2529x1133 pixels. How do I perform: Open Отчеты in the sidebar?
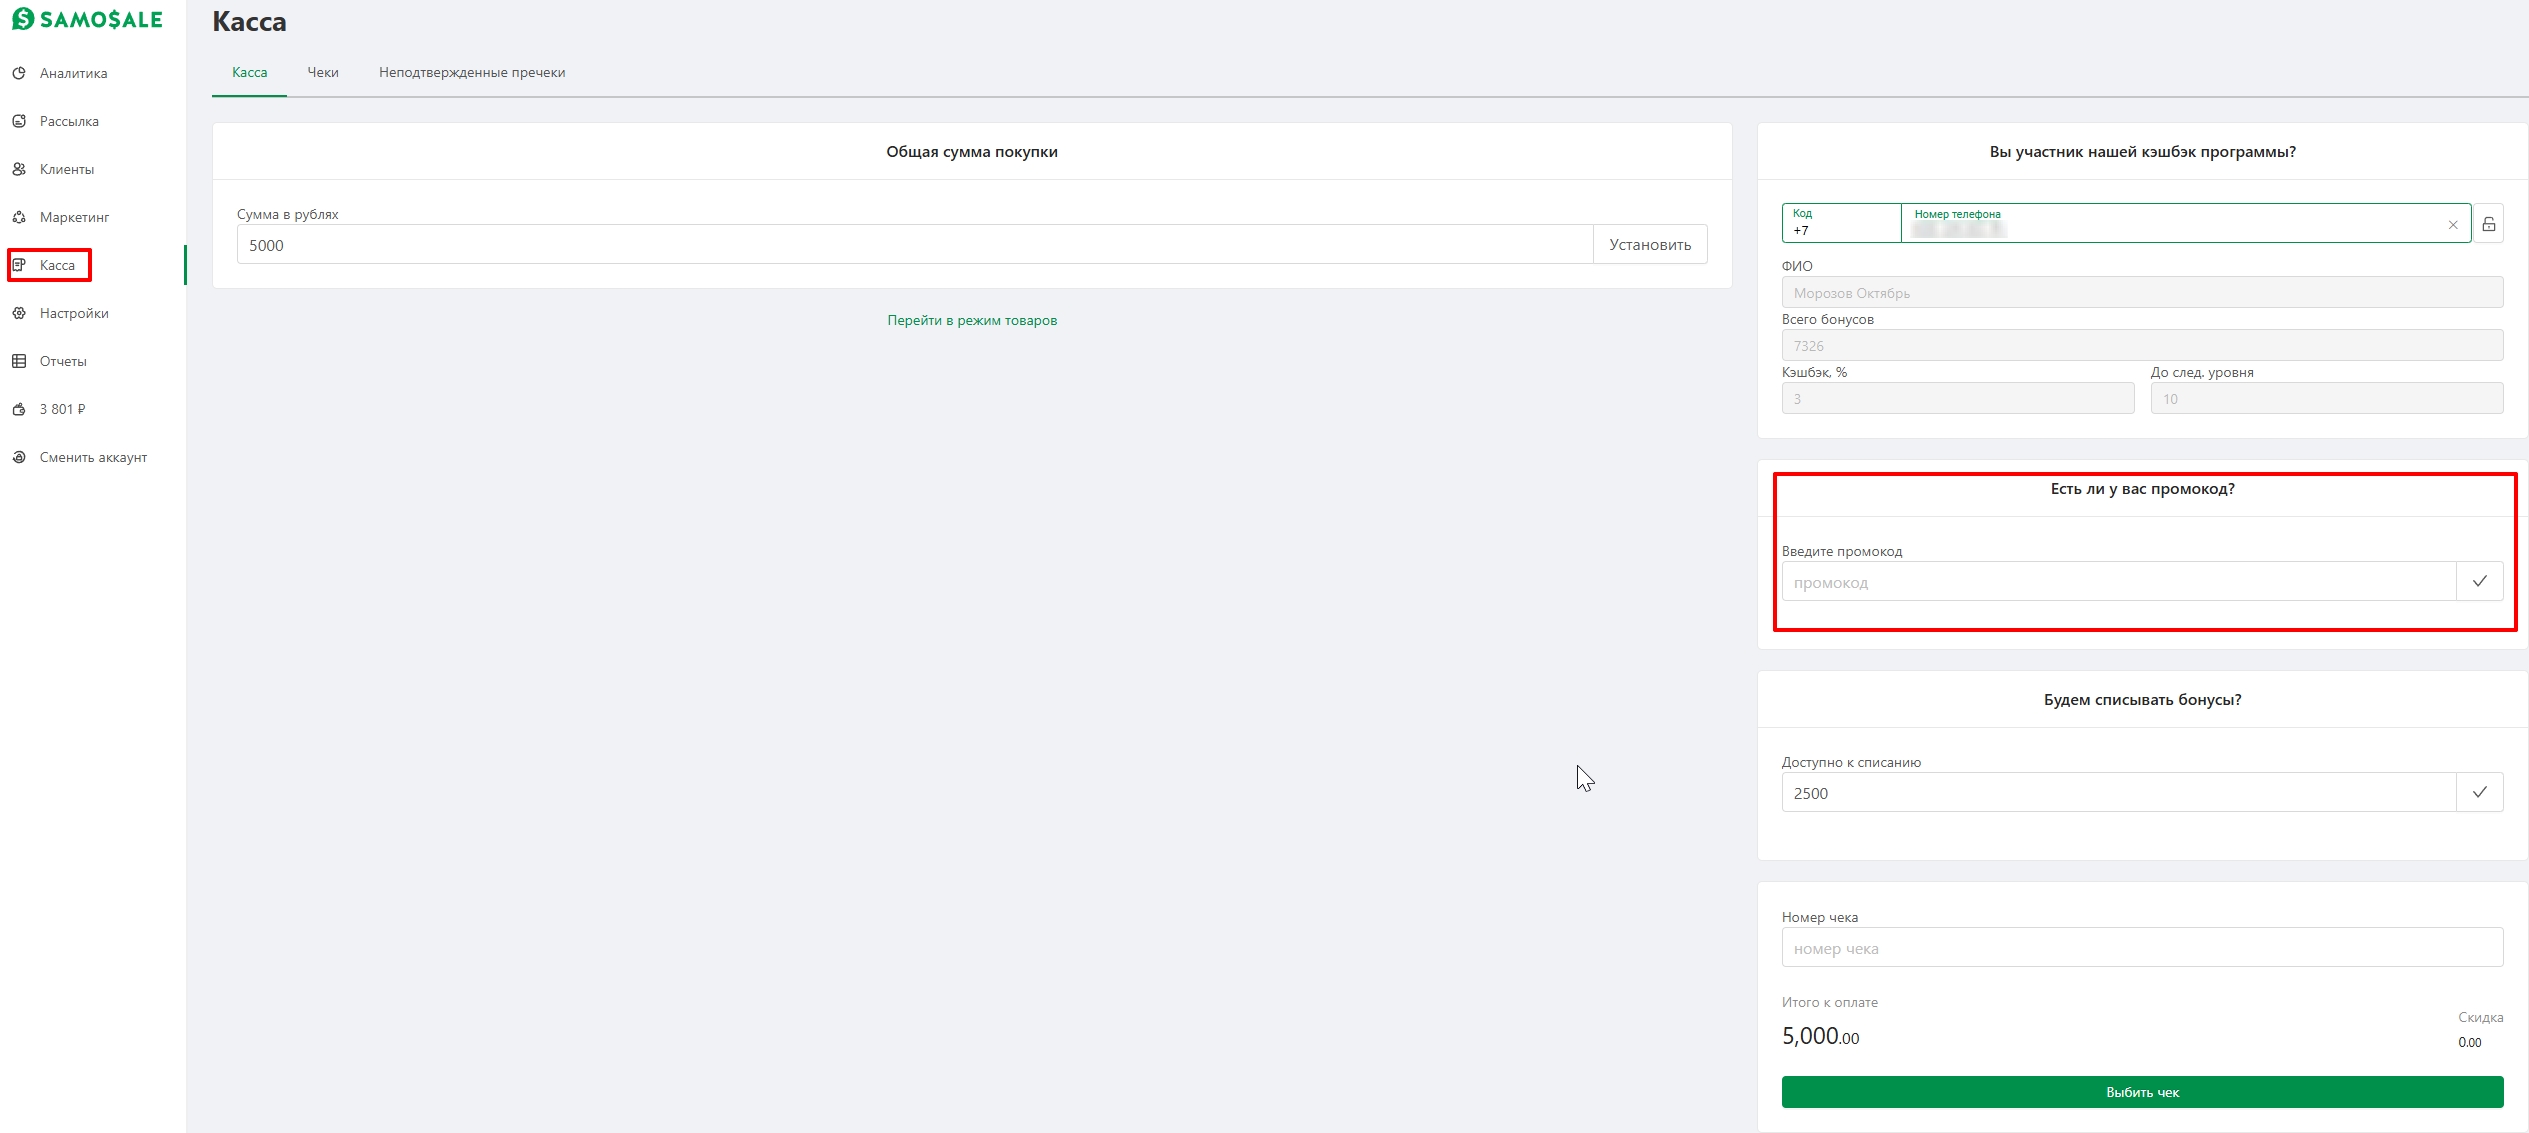tap(63, 361)
